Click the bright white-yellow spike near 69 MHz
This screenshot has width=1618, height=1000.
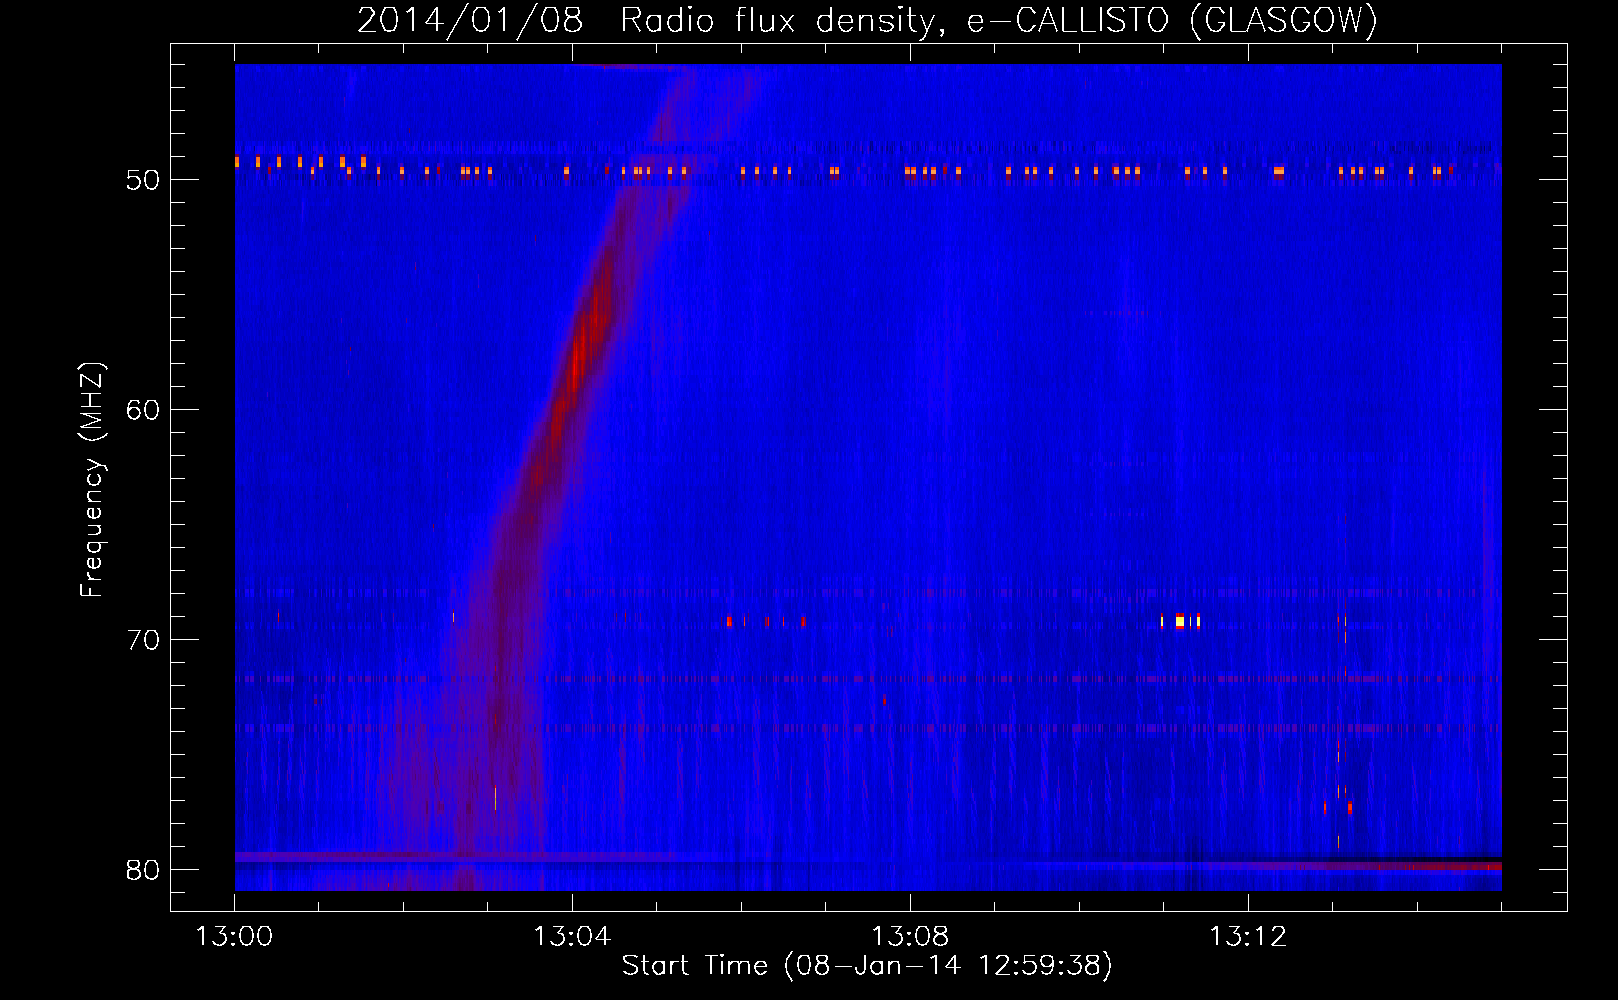pyautogui.click(x=1180, y=621)
